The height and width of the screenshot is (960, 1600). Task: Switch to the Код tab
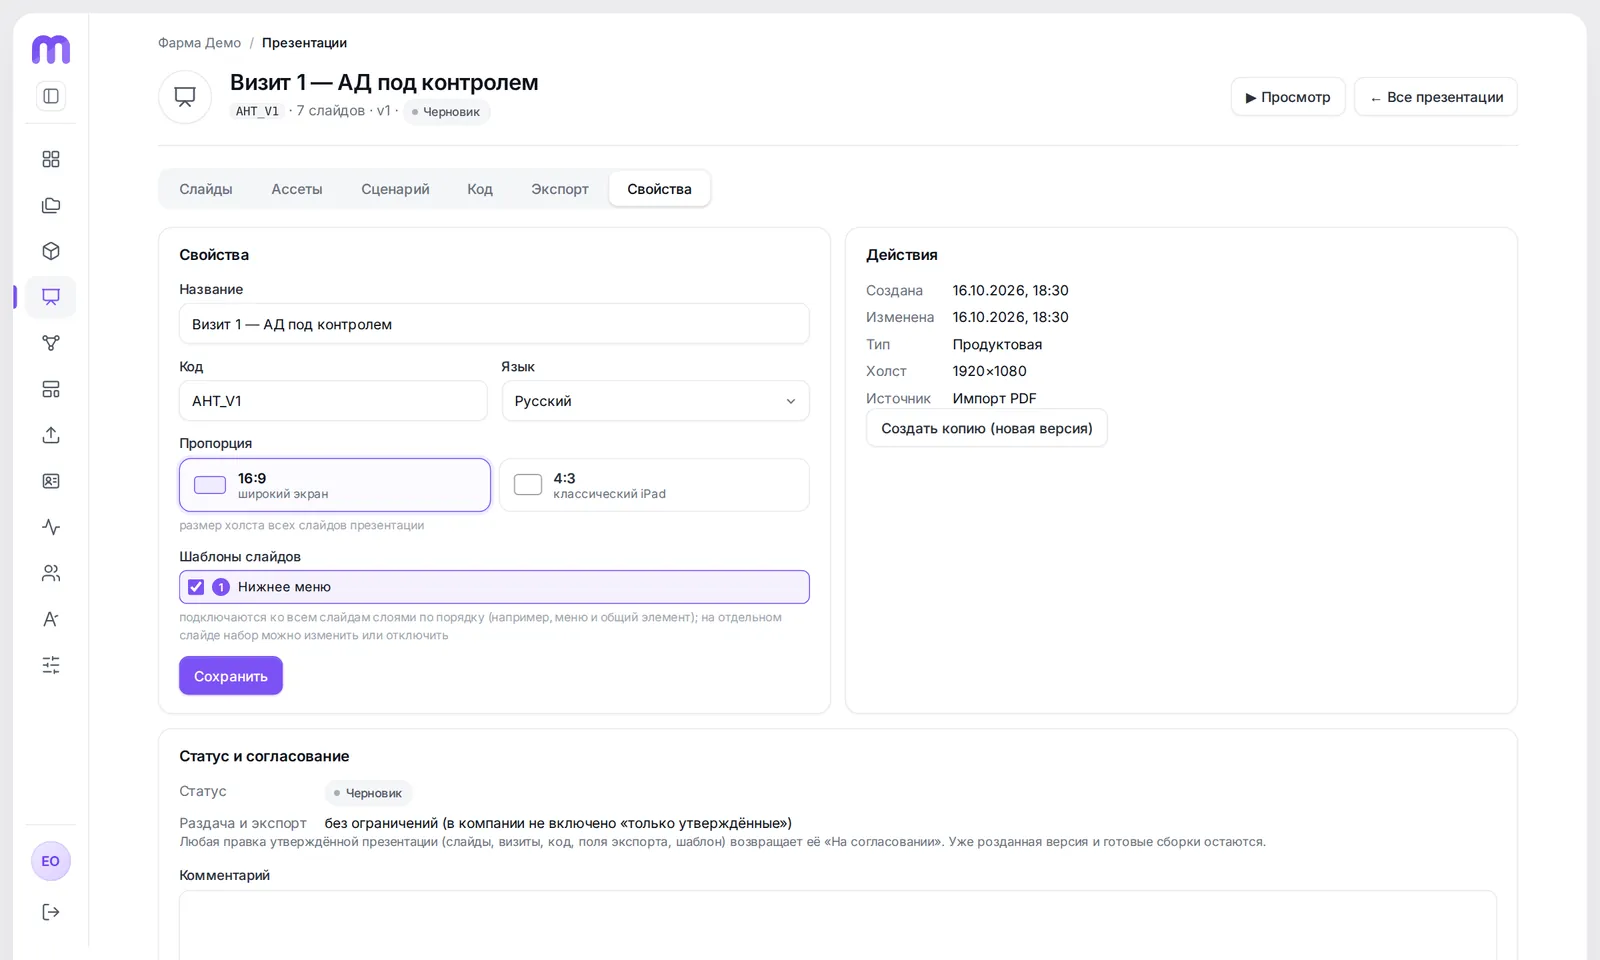pyautogui.click(x=480, y=189)
